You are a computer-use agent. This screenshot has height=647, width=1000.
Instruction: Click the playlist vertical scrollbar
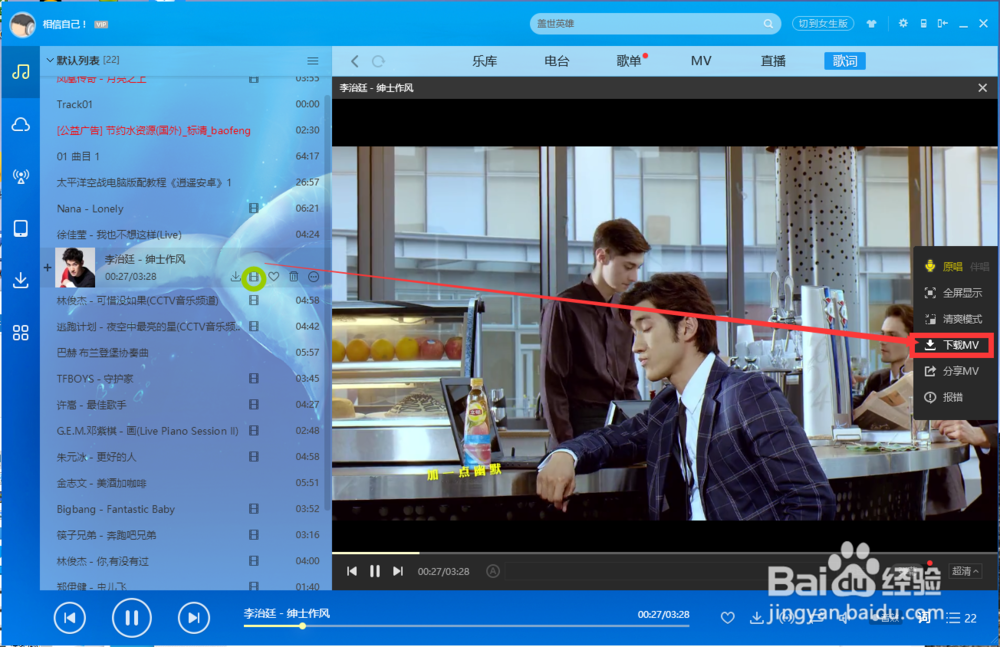coord(328,302)
